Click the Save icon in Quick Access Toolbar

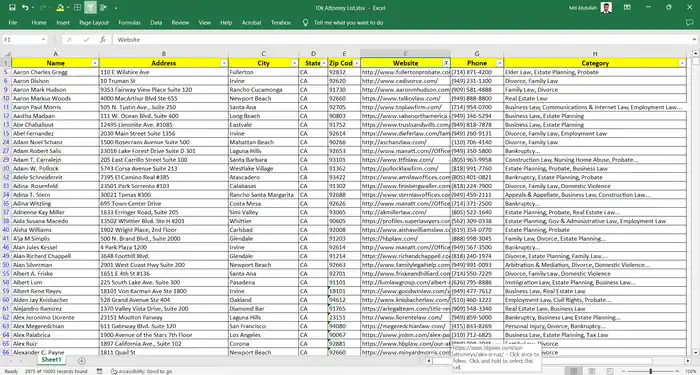(12, 8)
